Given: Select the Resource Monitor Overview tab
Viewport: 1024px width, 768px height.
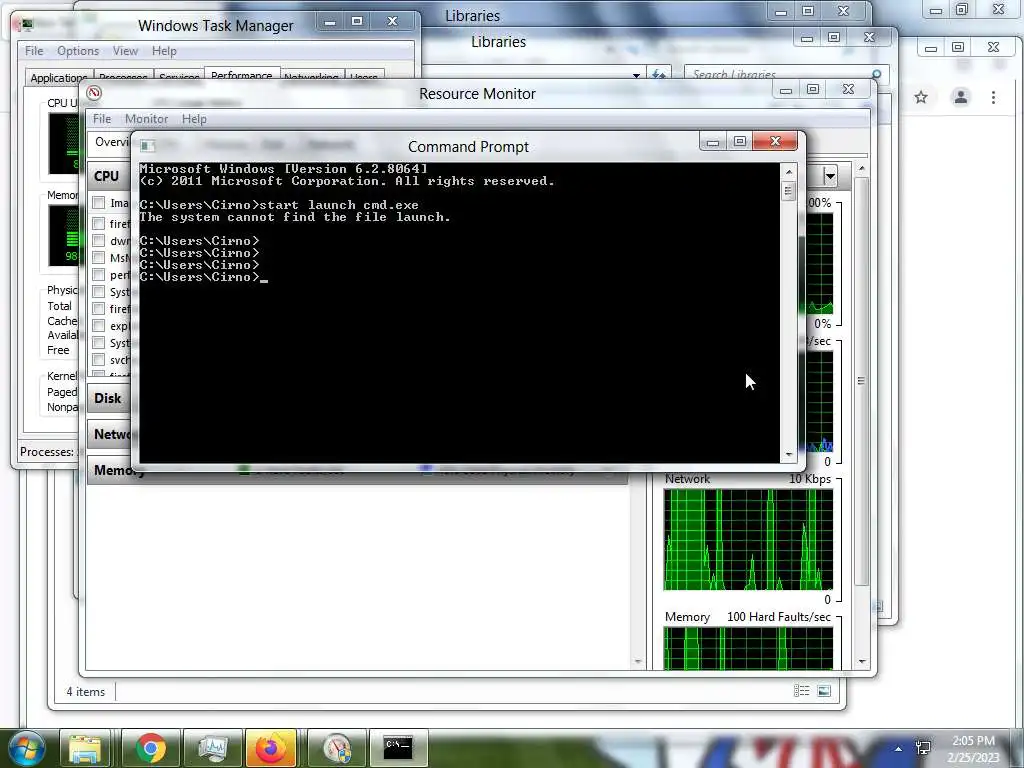Looking at the screenshot, I should click(112, 142).
